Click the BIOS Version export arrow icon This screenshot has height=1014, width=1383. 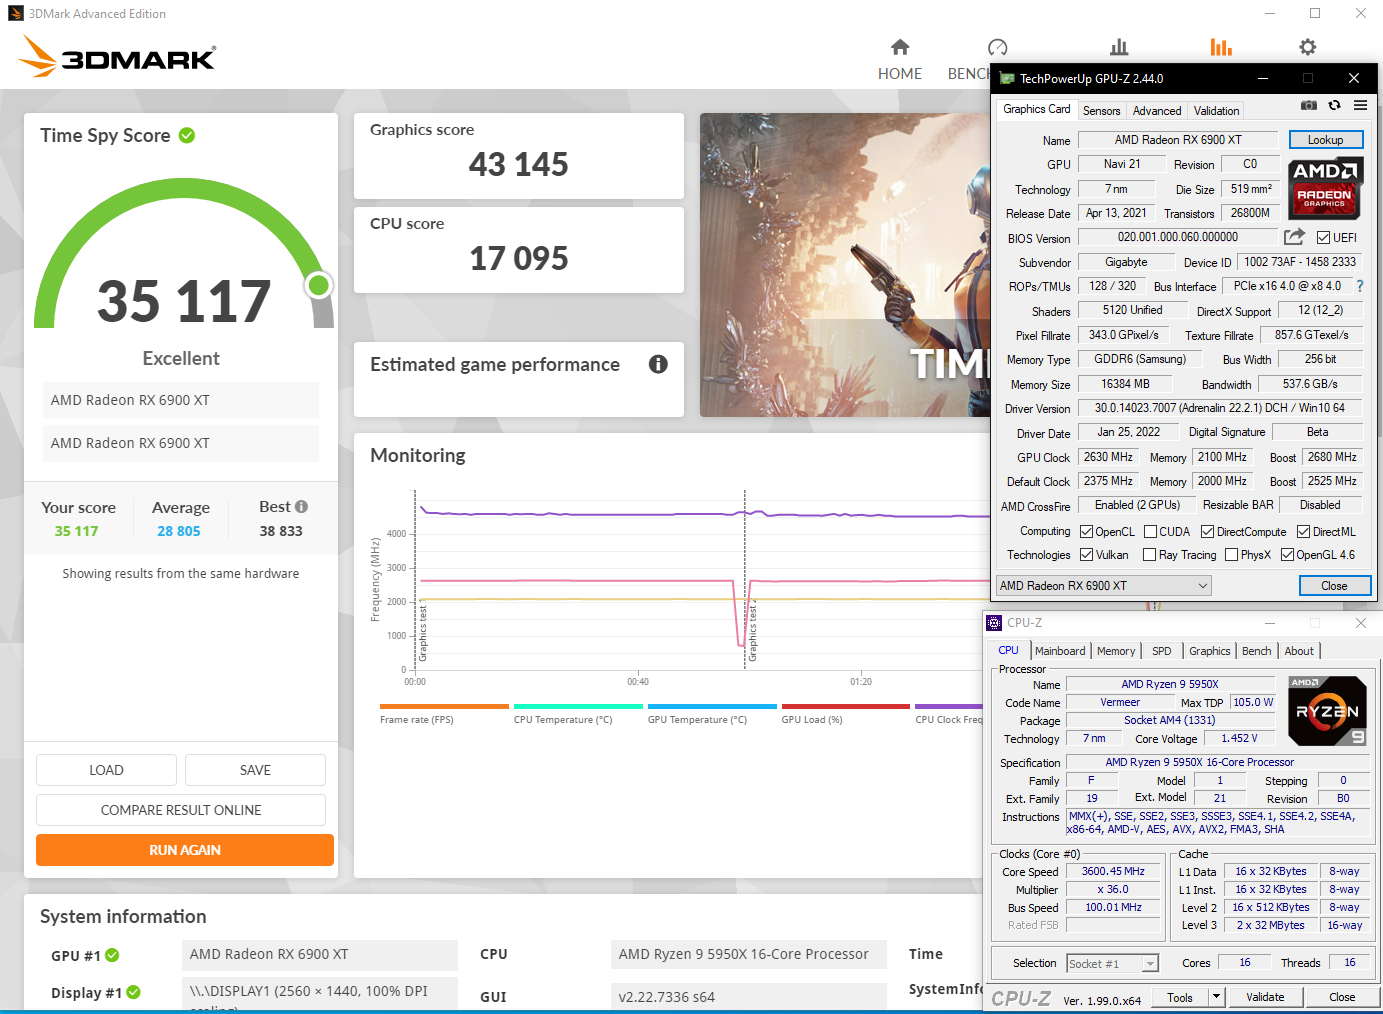pyautogui.click(x=1294, y=237)
